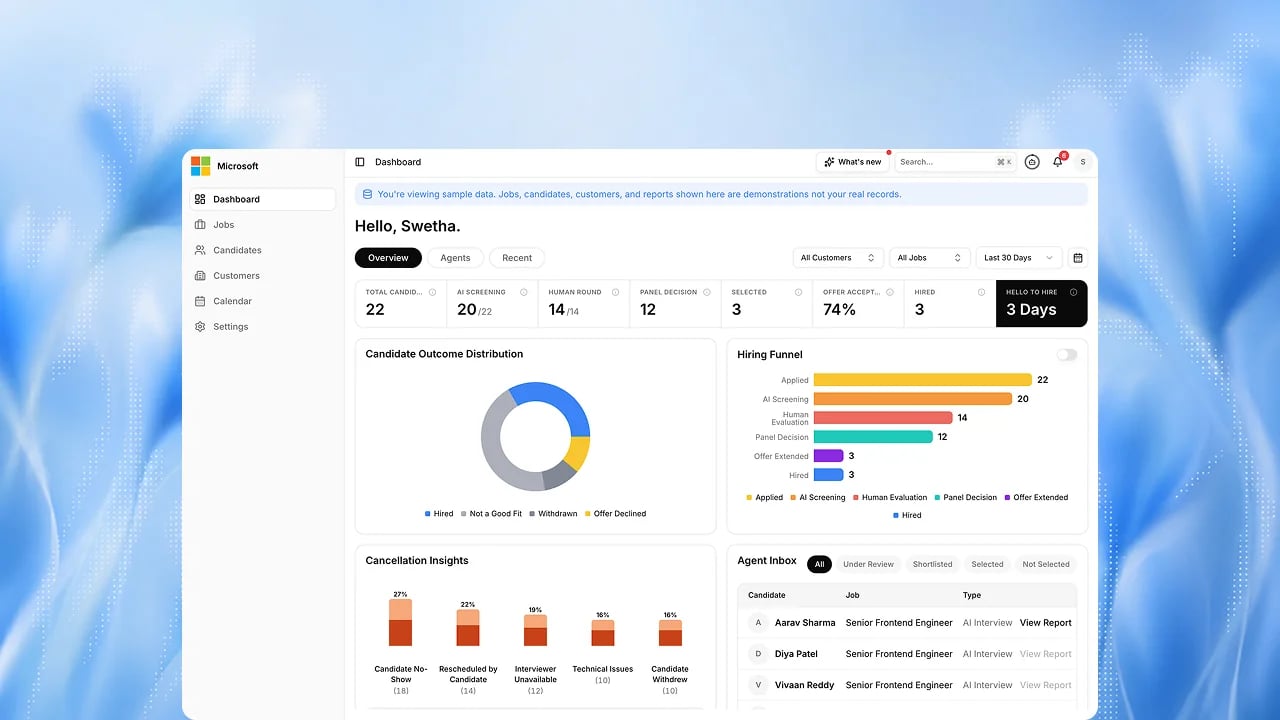The height and width of the screenshot is (720, 1280).
Task: Go to Jobs in the sidebar
Action: pos(262,225)
